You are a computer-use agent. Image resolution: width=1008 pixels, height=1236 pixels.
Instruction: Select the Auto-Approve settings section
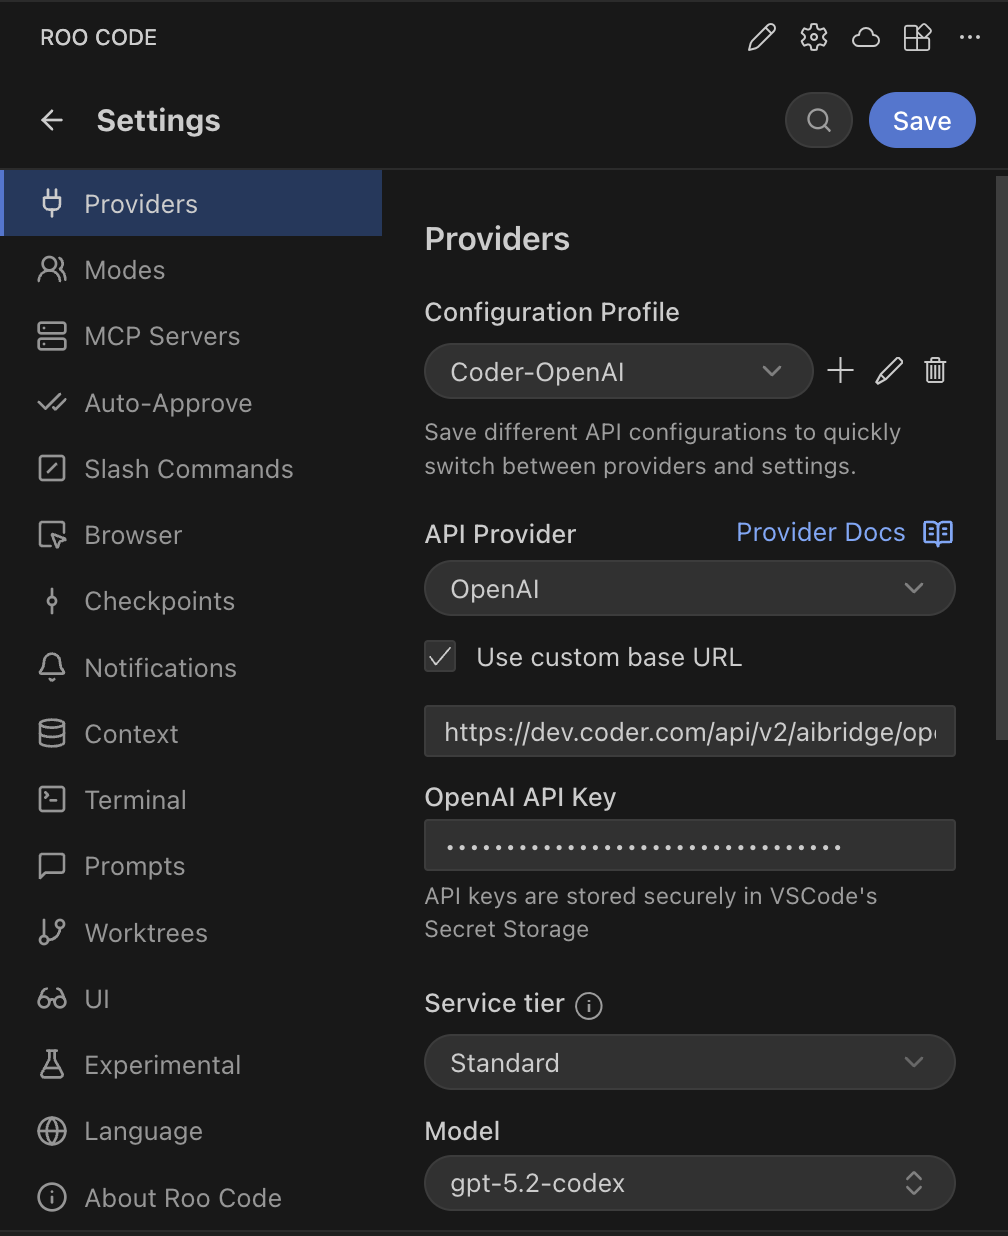pyautogui.click(x=52, y=402)
